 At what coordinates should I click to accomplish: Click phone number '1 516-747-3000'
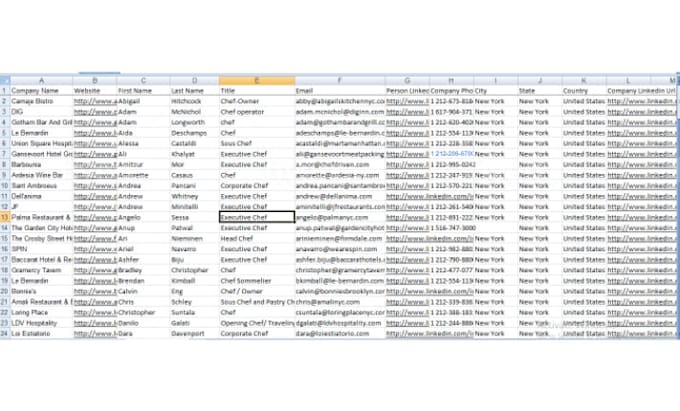point(453,228)
